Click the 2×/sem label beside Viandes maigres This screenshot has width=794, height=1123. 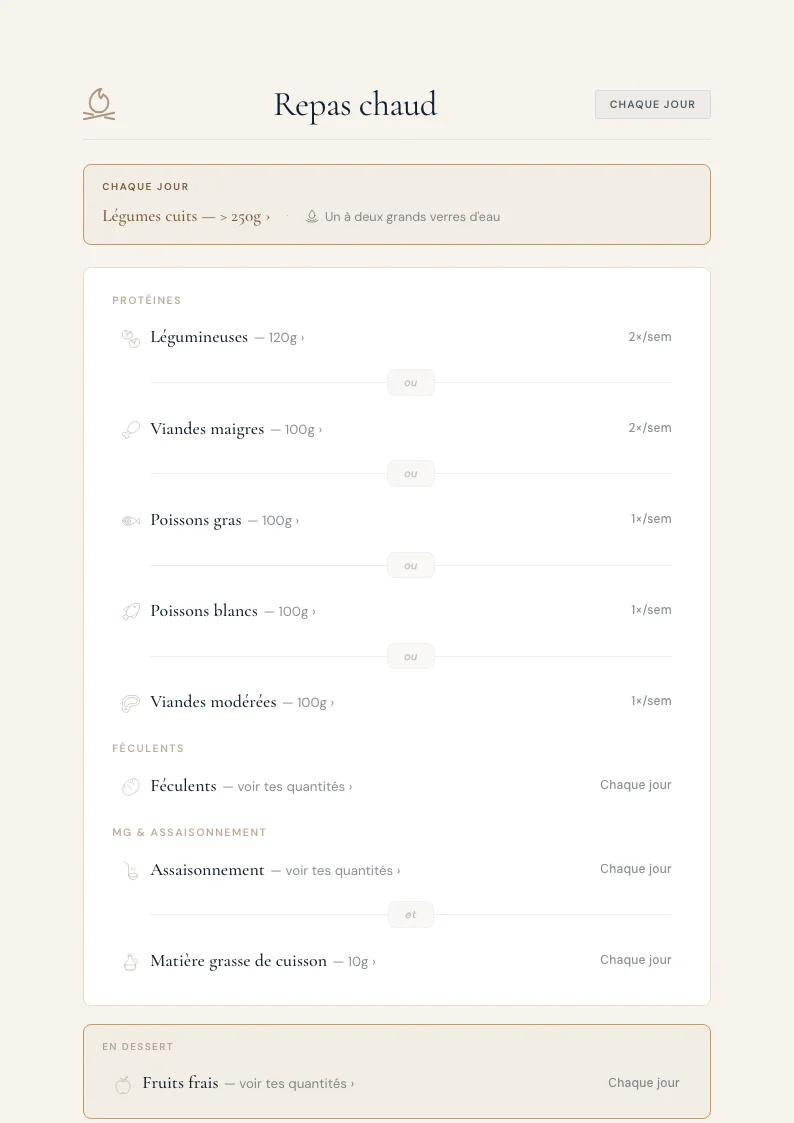click(x=651, y=428)
